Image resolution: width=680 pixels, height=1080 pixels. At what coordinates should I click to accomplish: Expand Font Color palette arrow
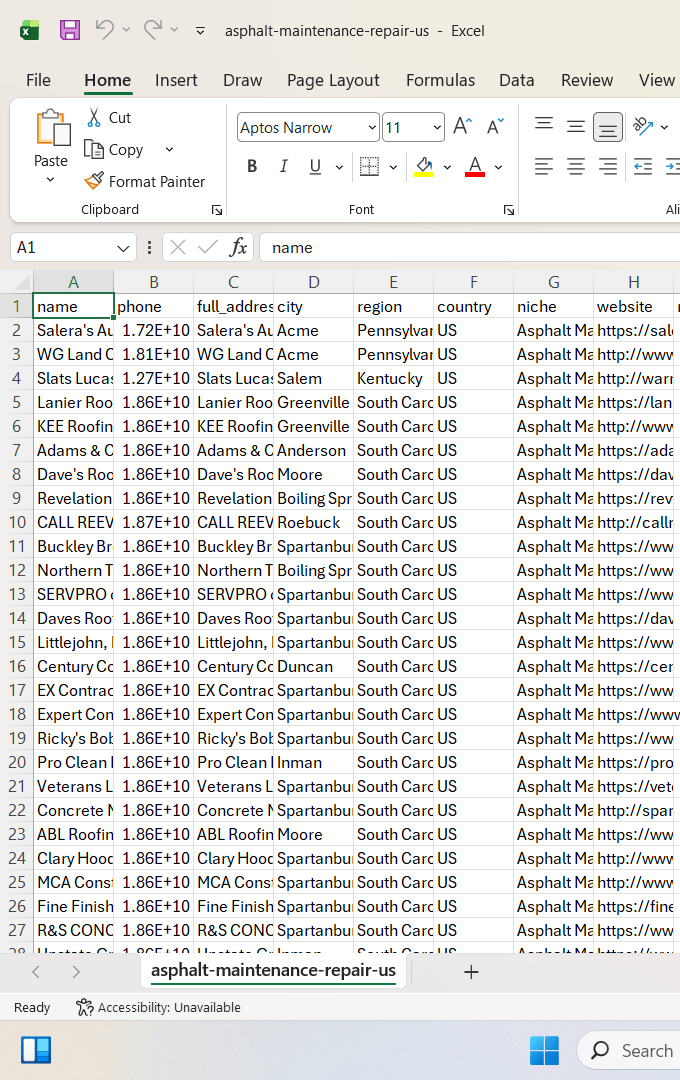[498, 167]
